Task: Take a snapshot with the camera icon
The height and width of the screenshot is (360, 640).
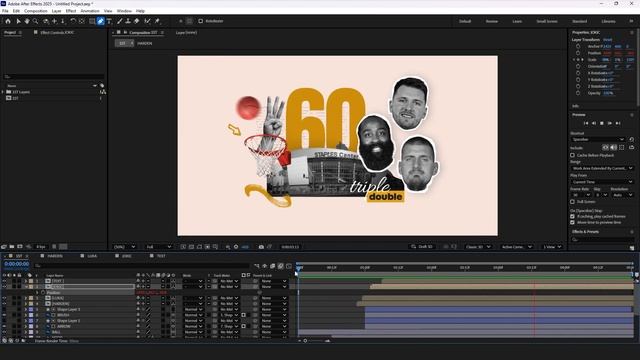Action: point(261,247)
